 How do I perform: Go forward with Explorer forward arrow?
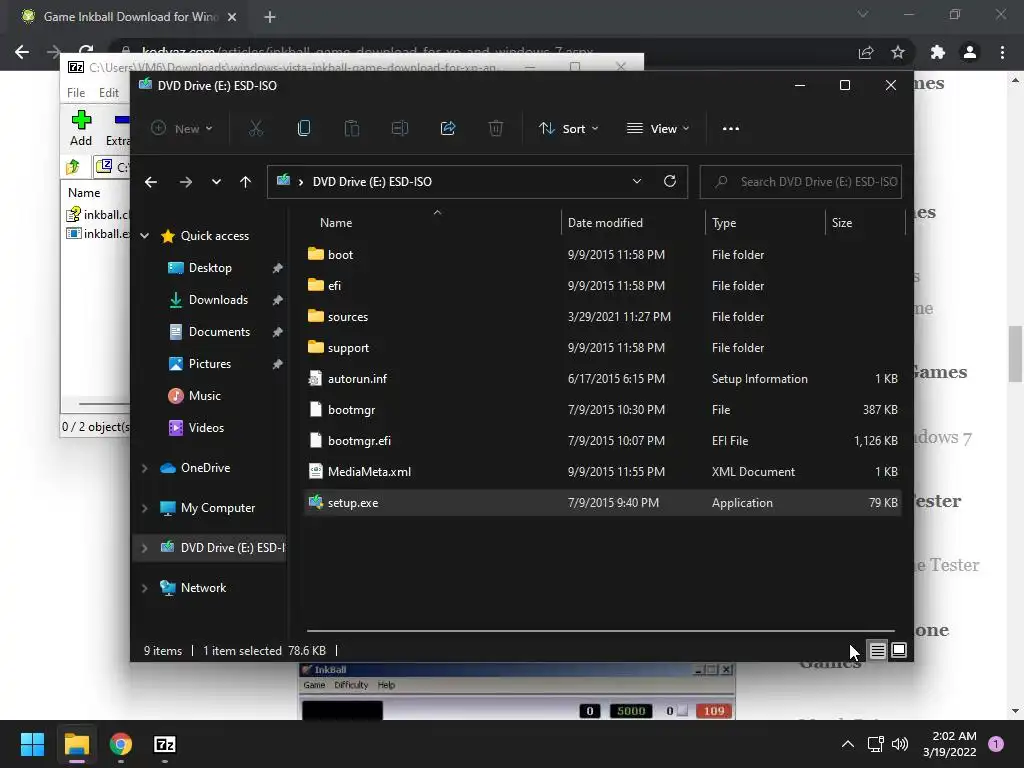click(185, 182)
